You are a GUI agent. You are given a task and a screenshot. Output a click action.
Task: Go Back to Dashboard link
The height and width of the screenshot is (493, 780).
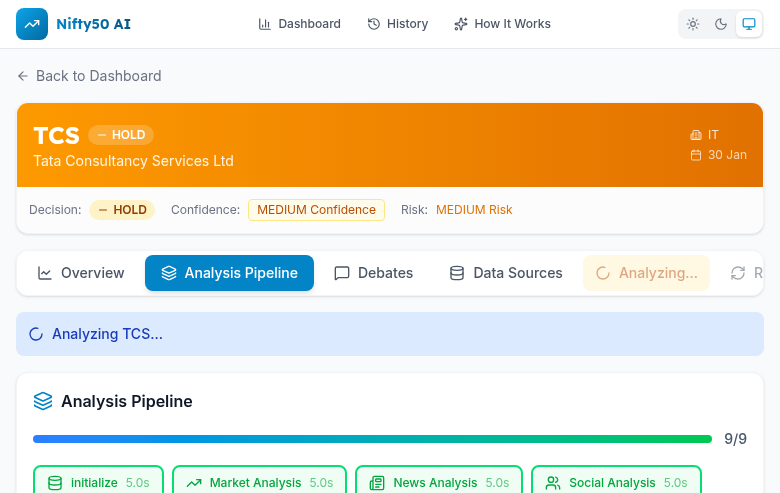tap(89, 76)
